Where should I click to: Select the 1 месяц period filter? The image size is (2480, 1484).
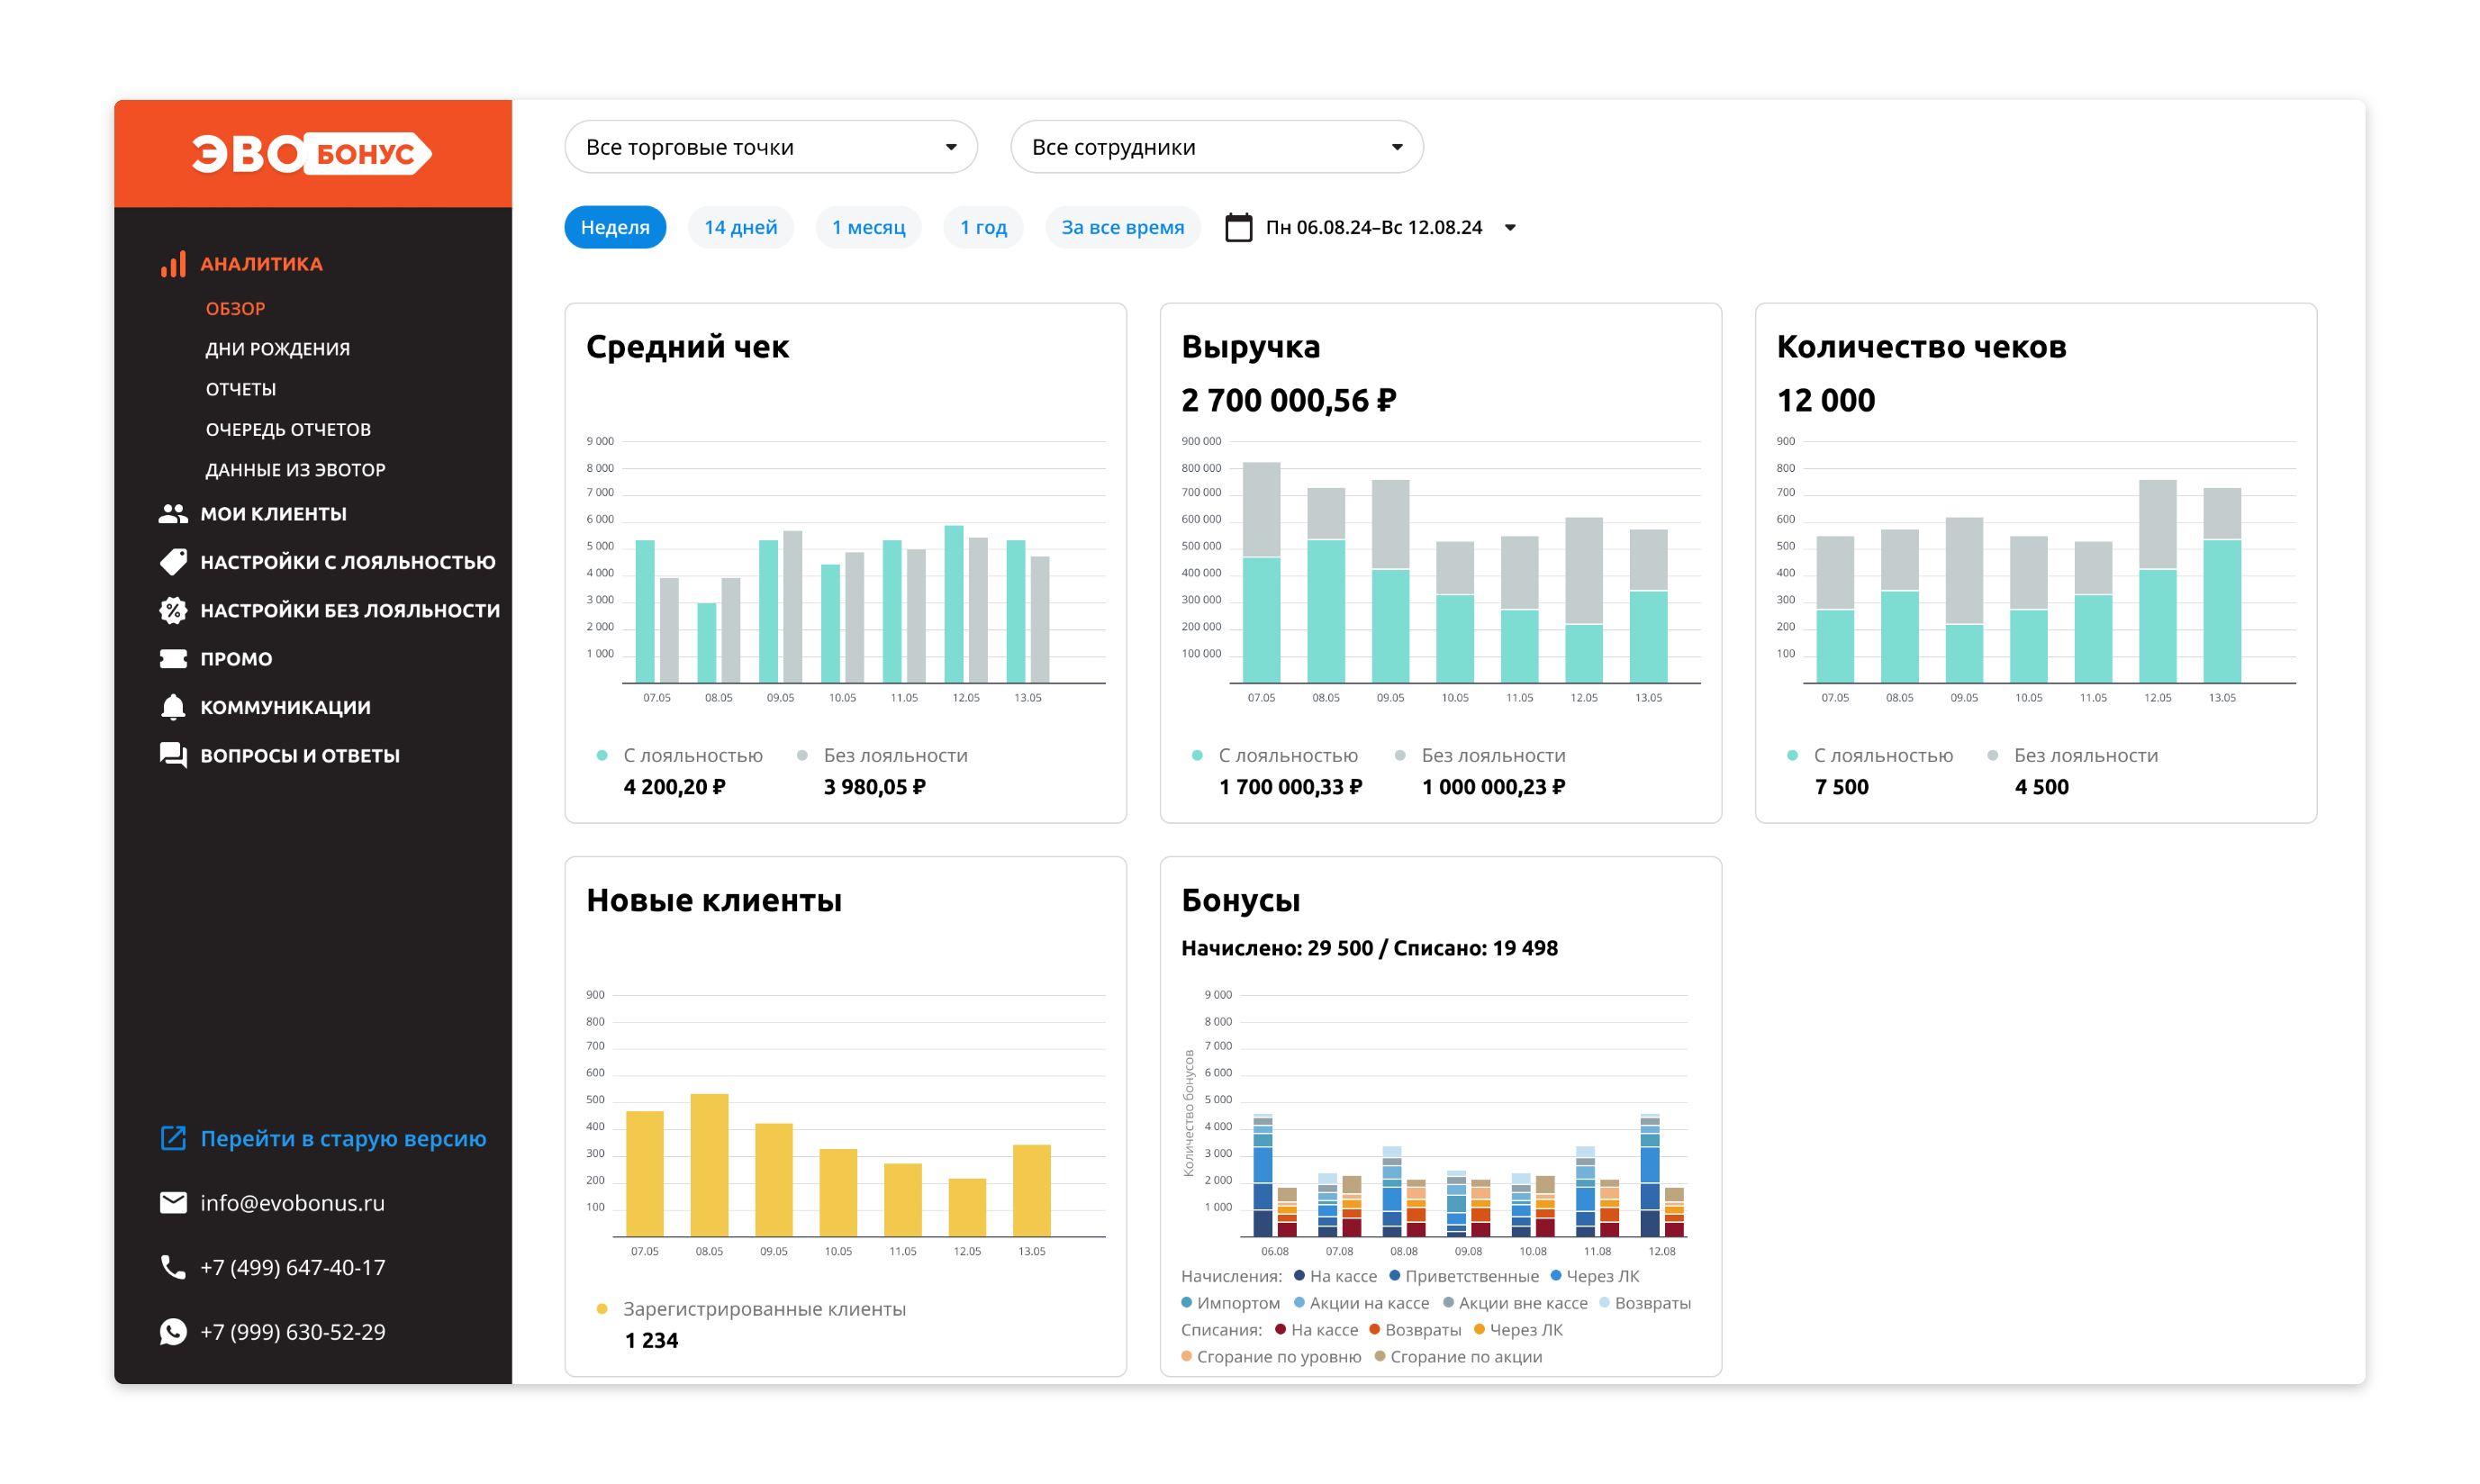[868, 227]
